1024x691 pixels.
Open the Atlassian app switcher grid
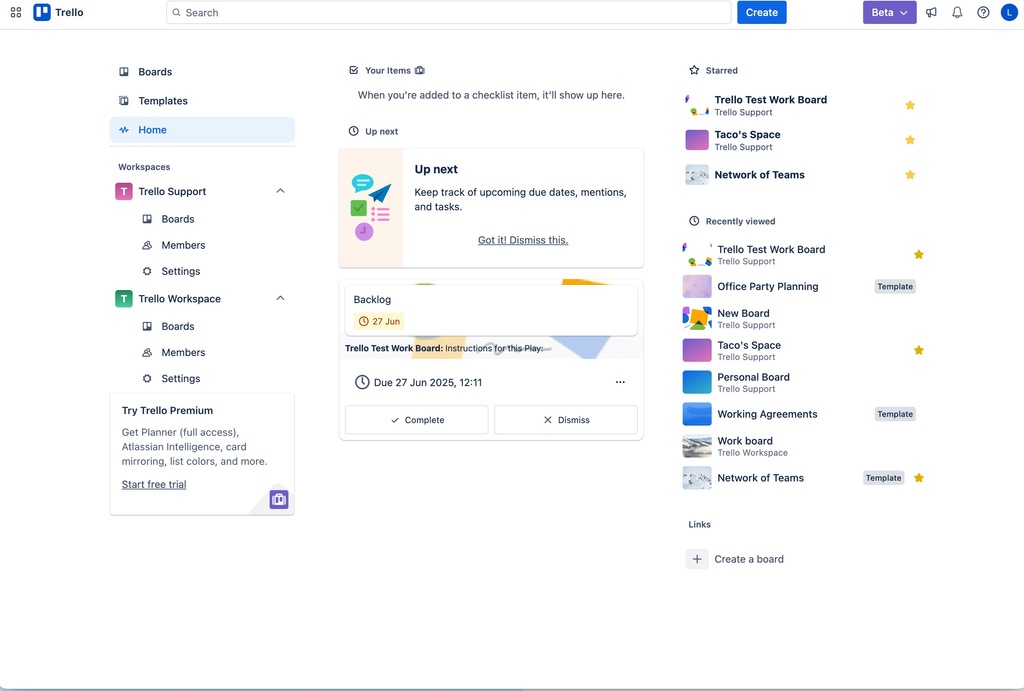tap(16, 12)
